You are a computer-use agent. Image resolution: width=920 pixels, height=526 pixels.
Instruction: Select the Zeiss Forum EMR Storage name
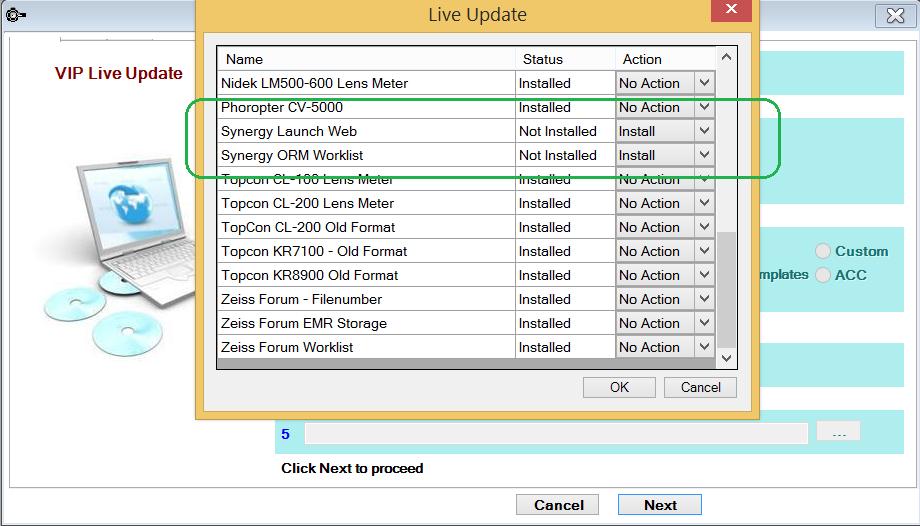(x=303, y=324)
